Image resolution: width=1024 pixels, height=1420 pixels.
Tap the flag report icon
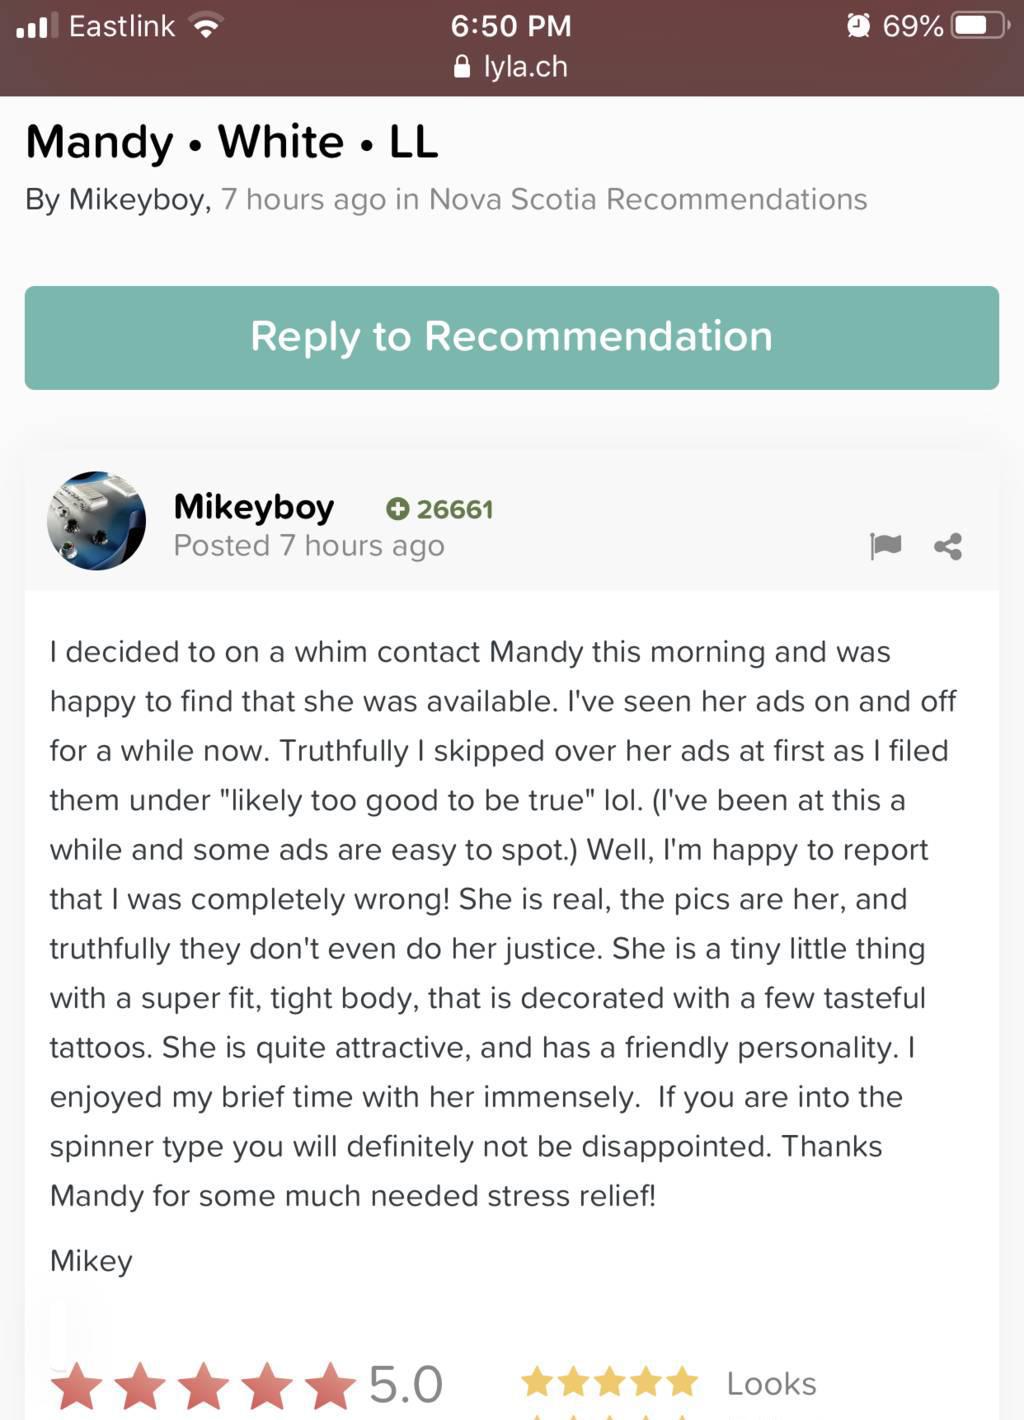tap(885, 546)
